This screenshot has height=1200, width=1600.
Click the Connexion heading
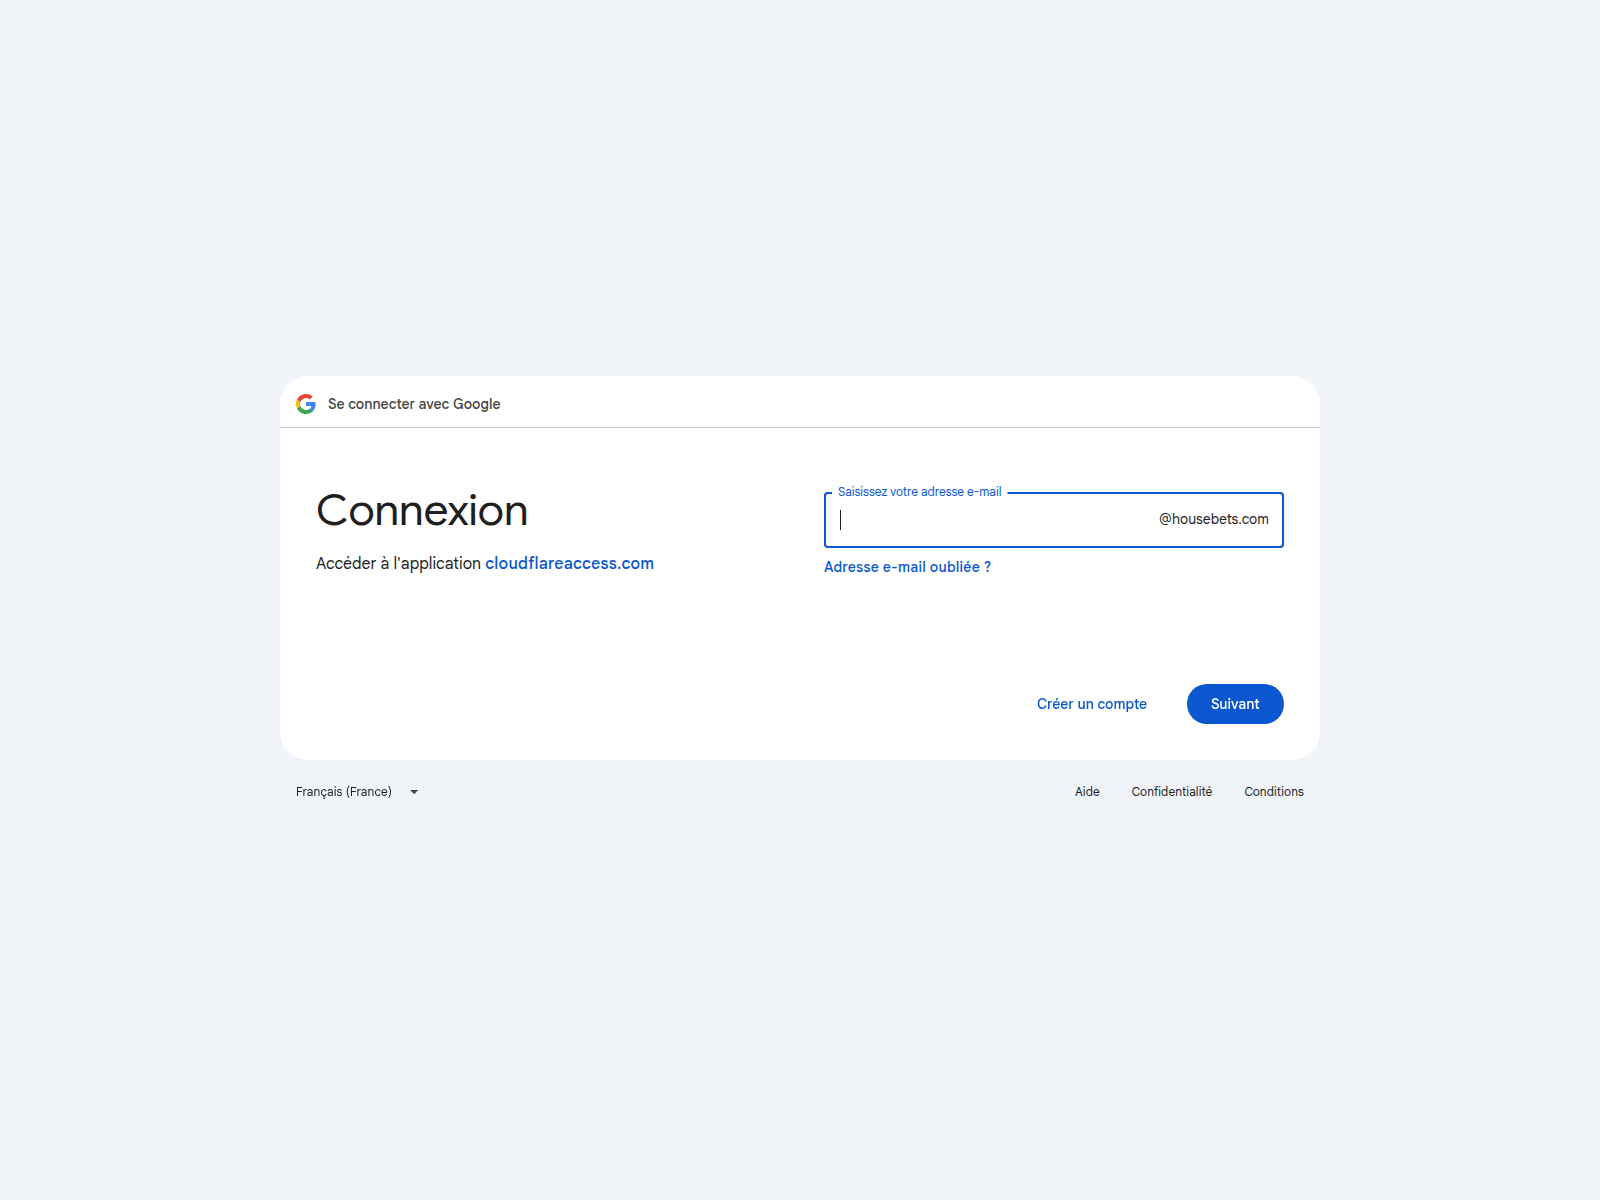(422, 511)
